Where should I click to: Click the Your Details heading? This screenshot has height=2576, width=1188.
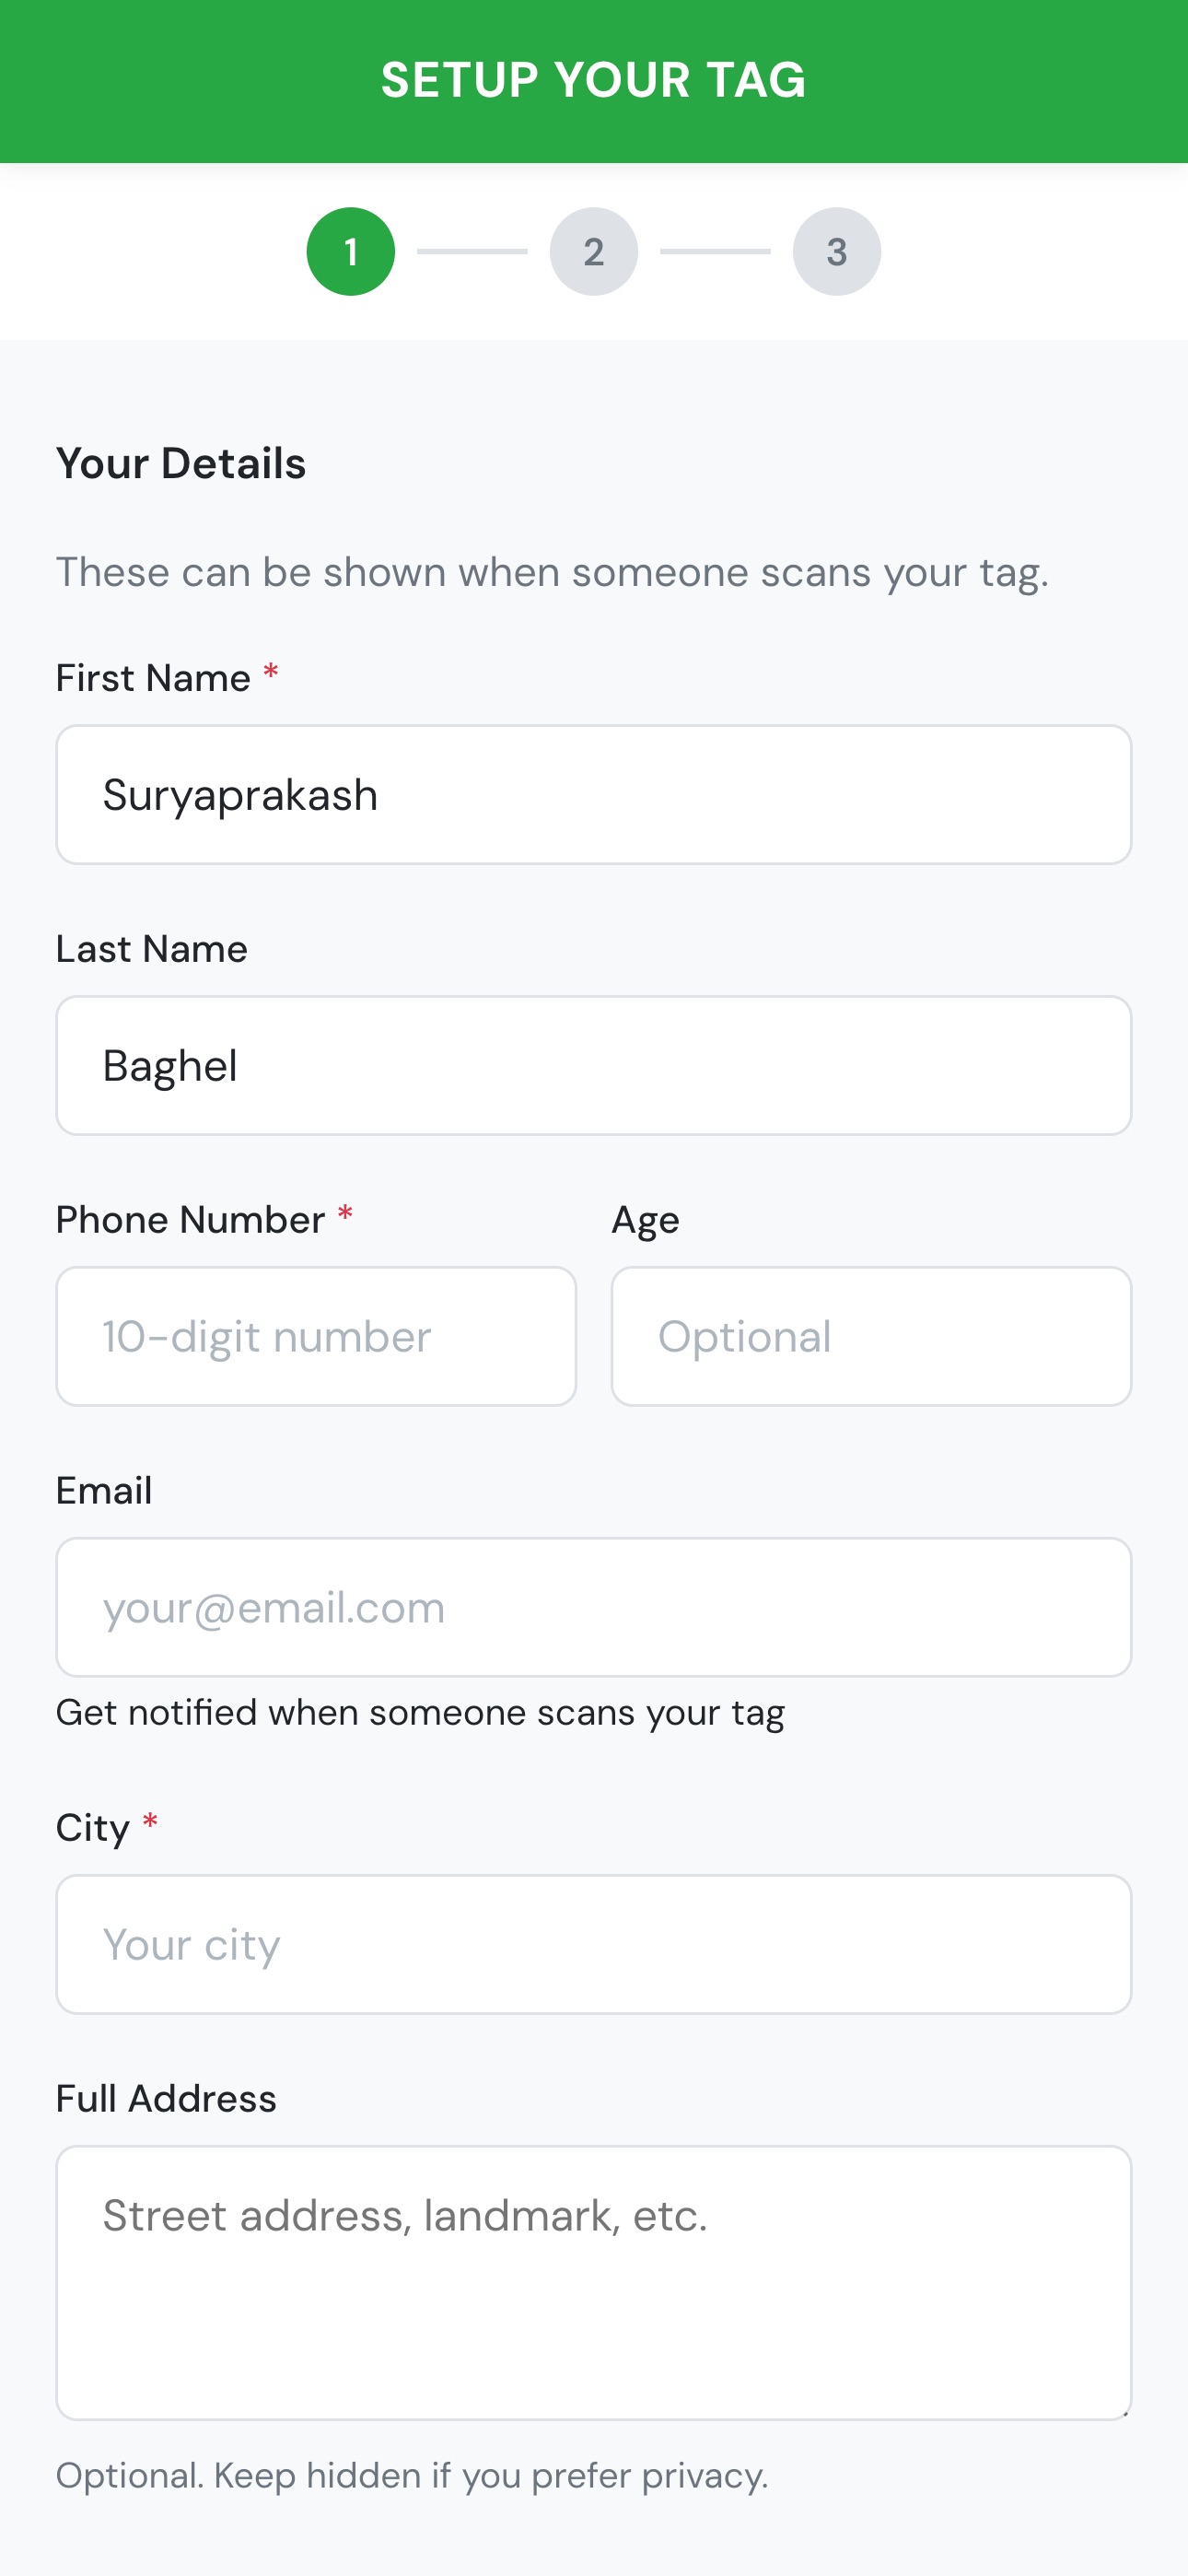click(181, 462)
